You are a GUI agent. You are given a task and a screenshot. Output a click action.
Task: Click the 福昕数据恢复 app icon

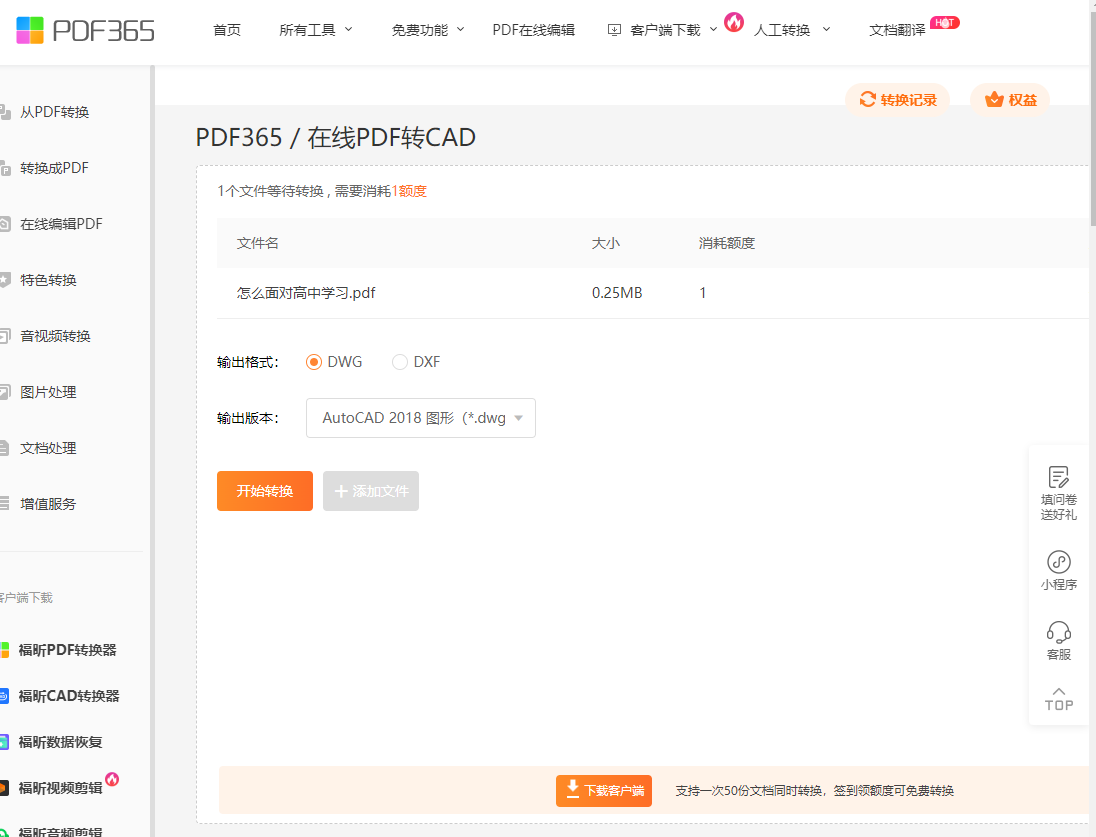pyautogui.click(x=4, y=742)
